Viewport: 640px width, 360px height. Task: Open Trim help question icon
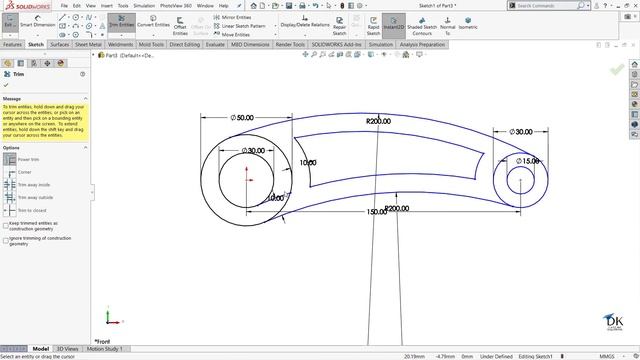pyautogui.click(x=82, y=74)
